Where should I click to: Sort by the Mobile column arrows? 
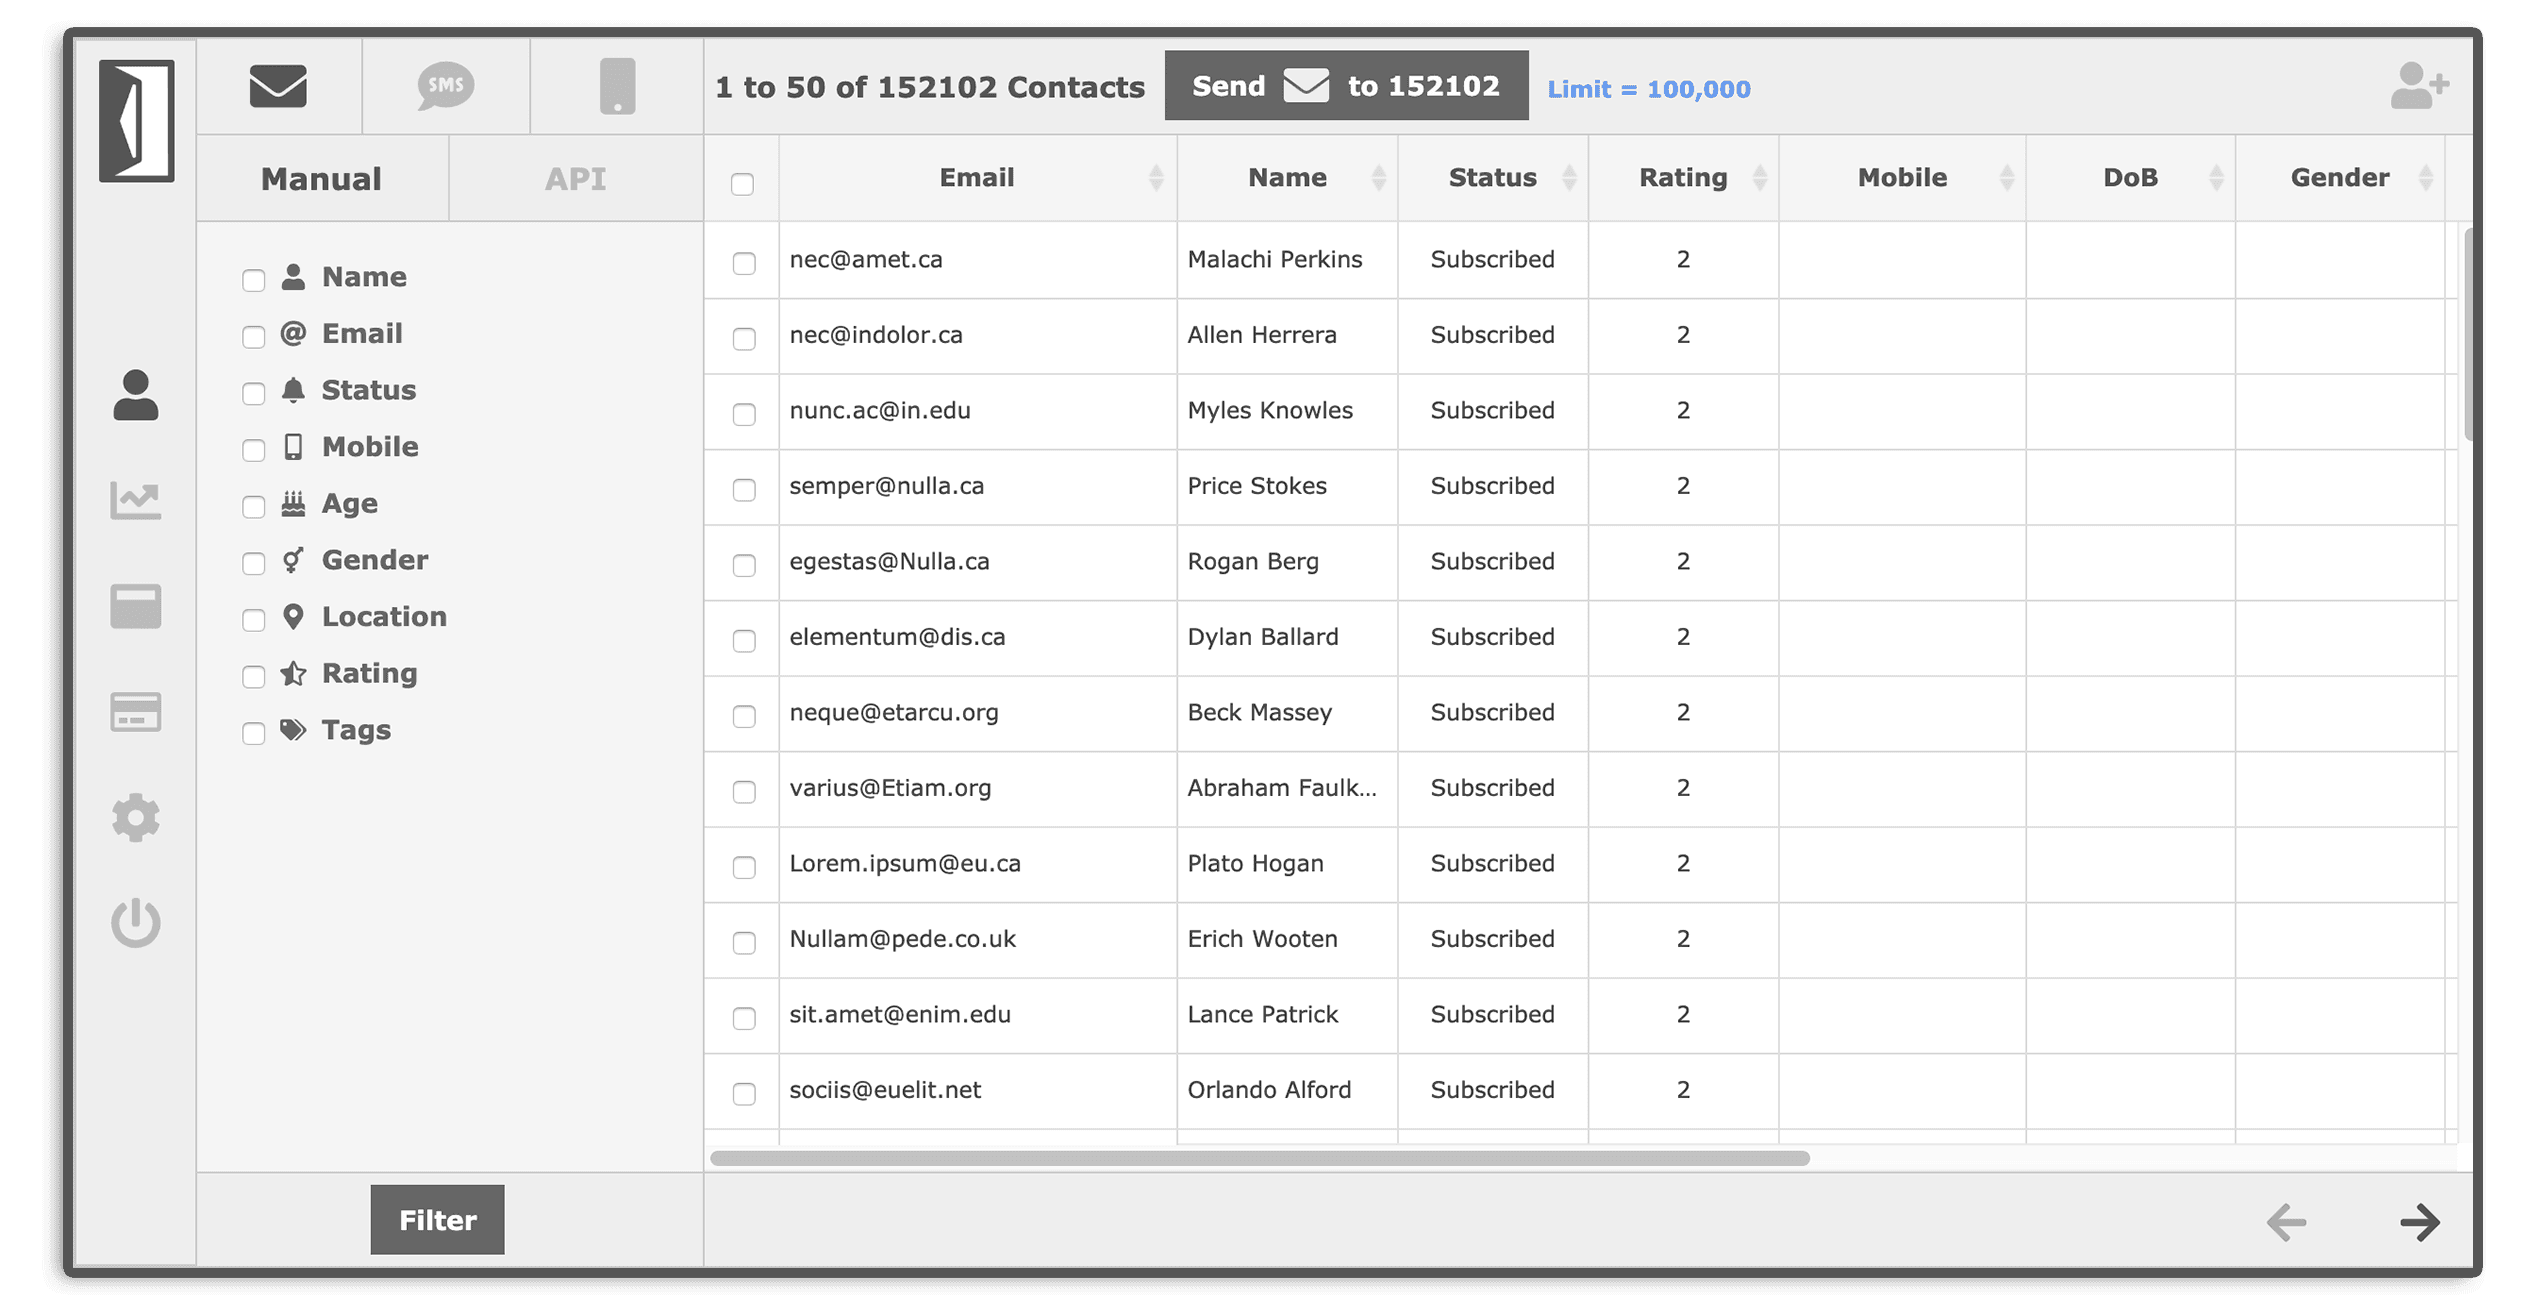2007,178
